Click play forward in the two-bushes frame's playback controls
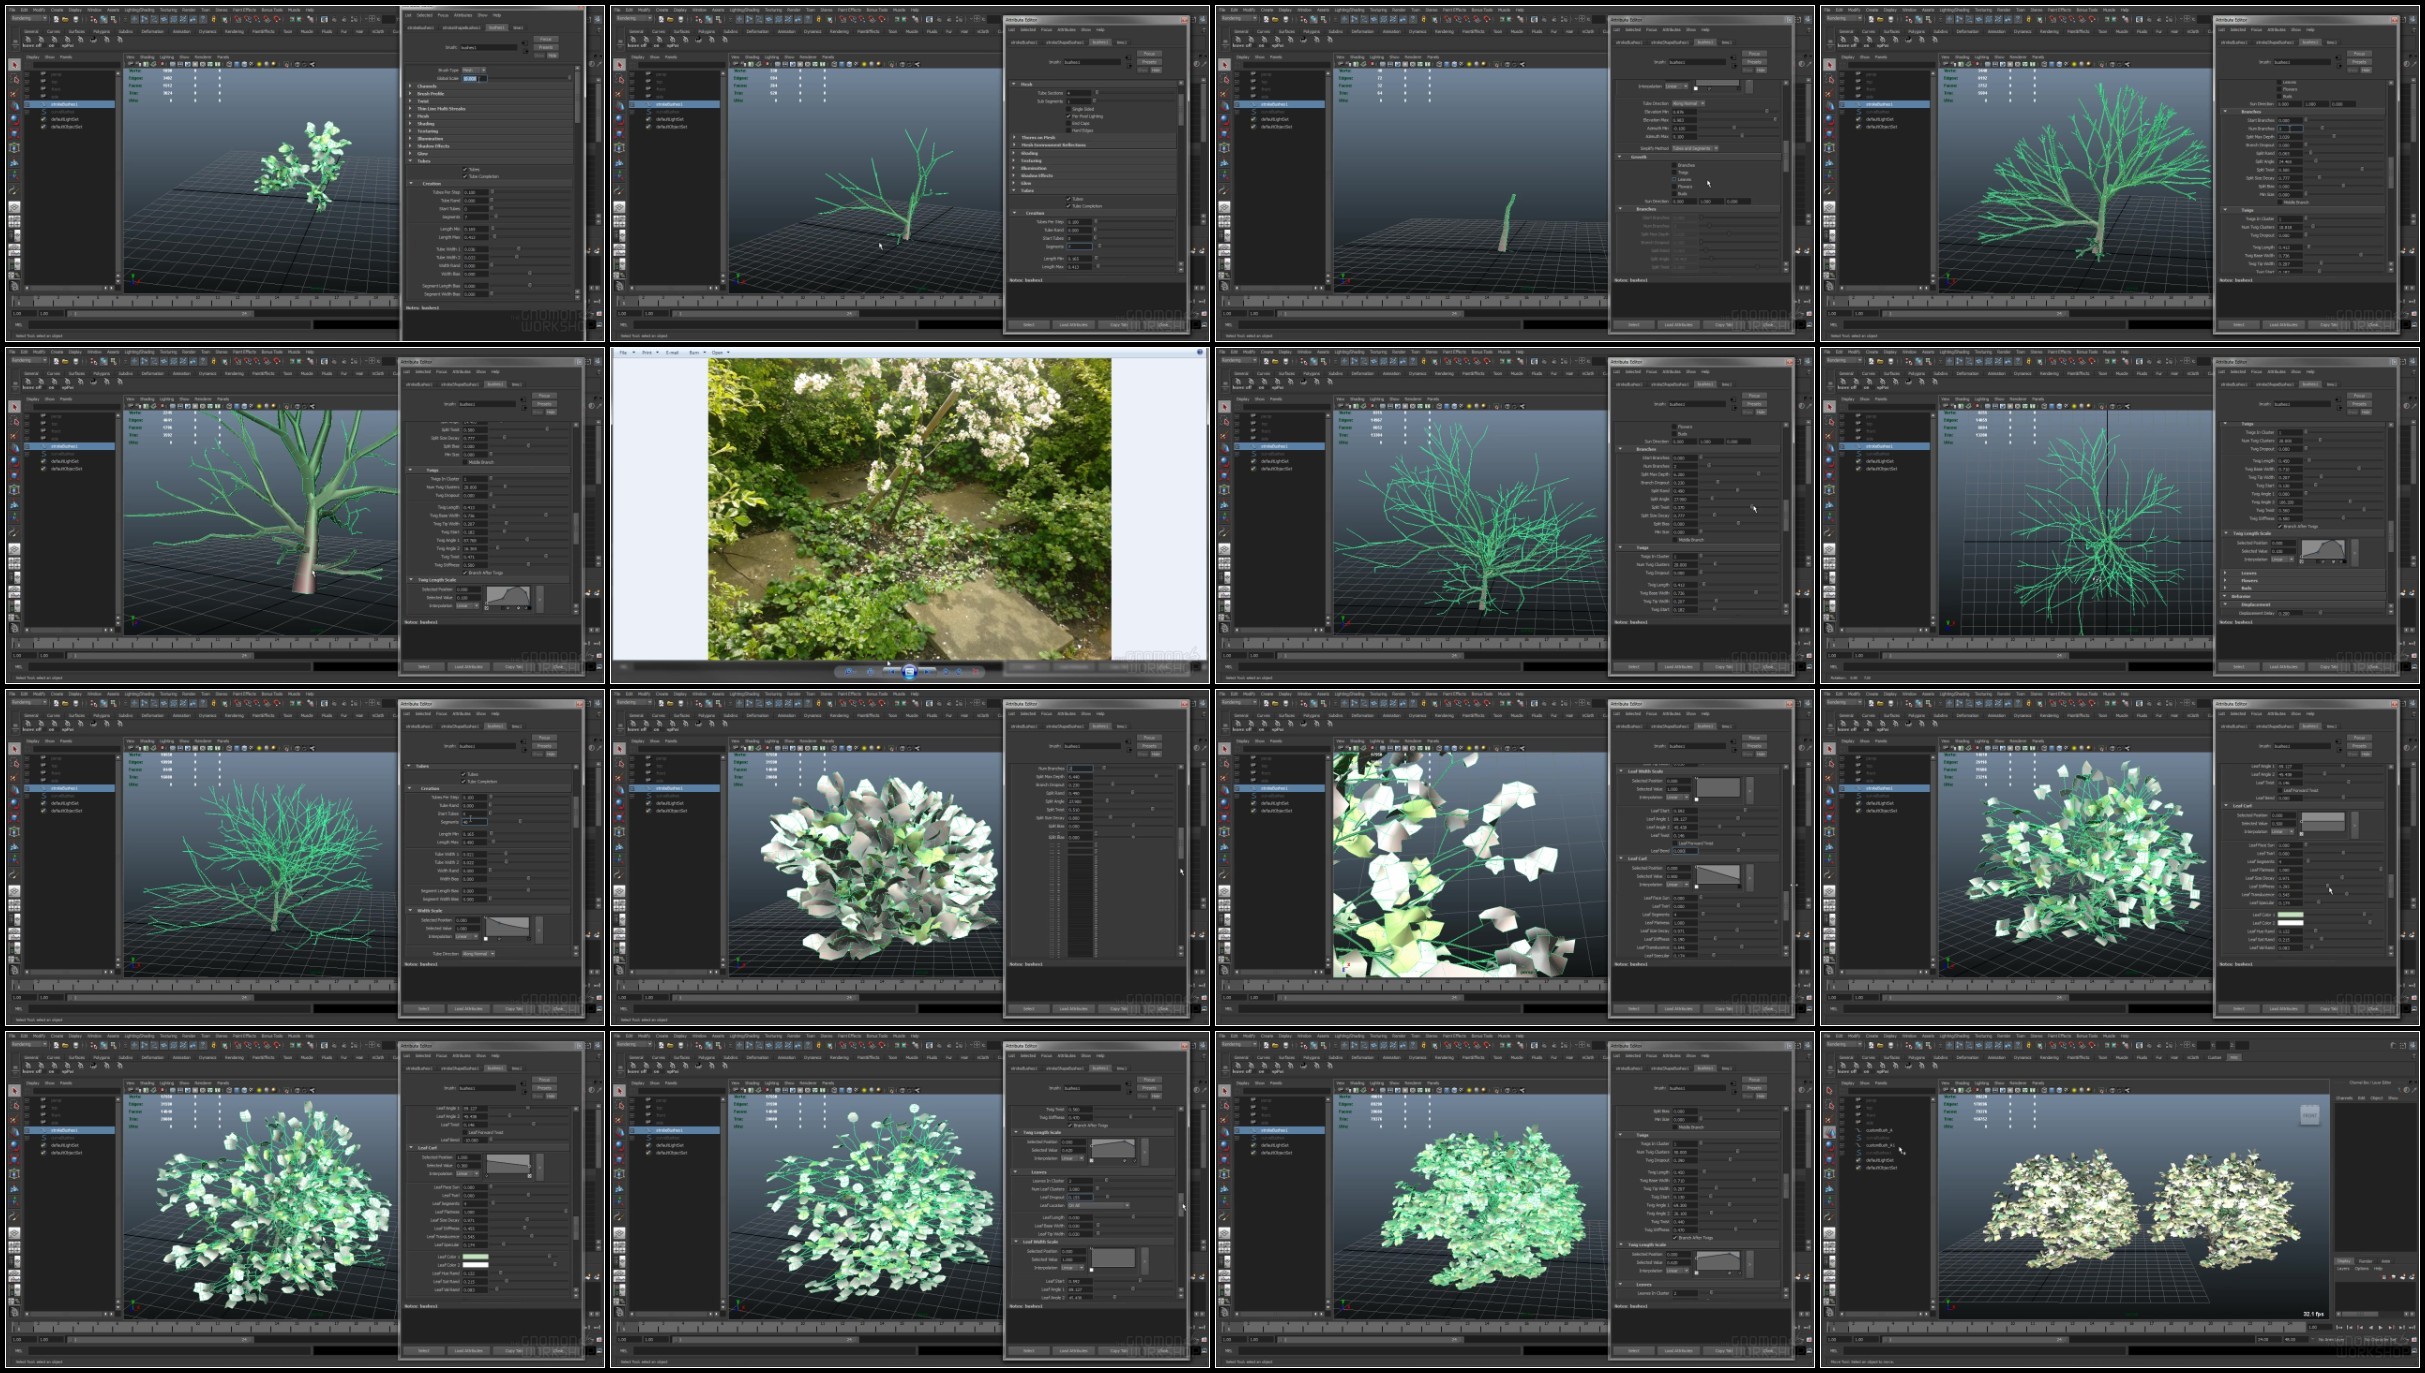Viewport: 2425px width, 1373px height. coord(2381,1327)
